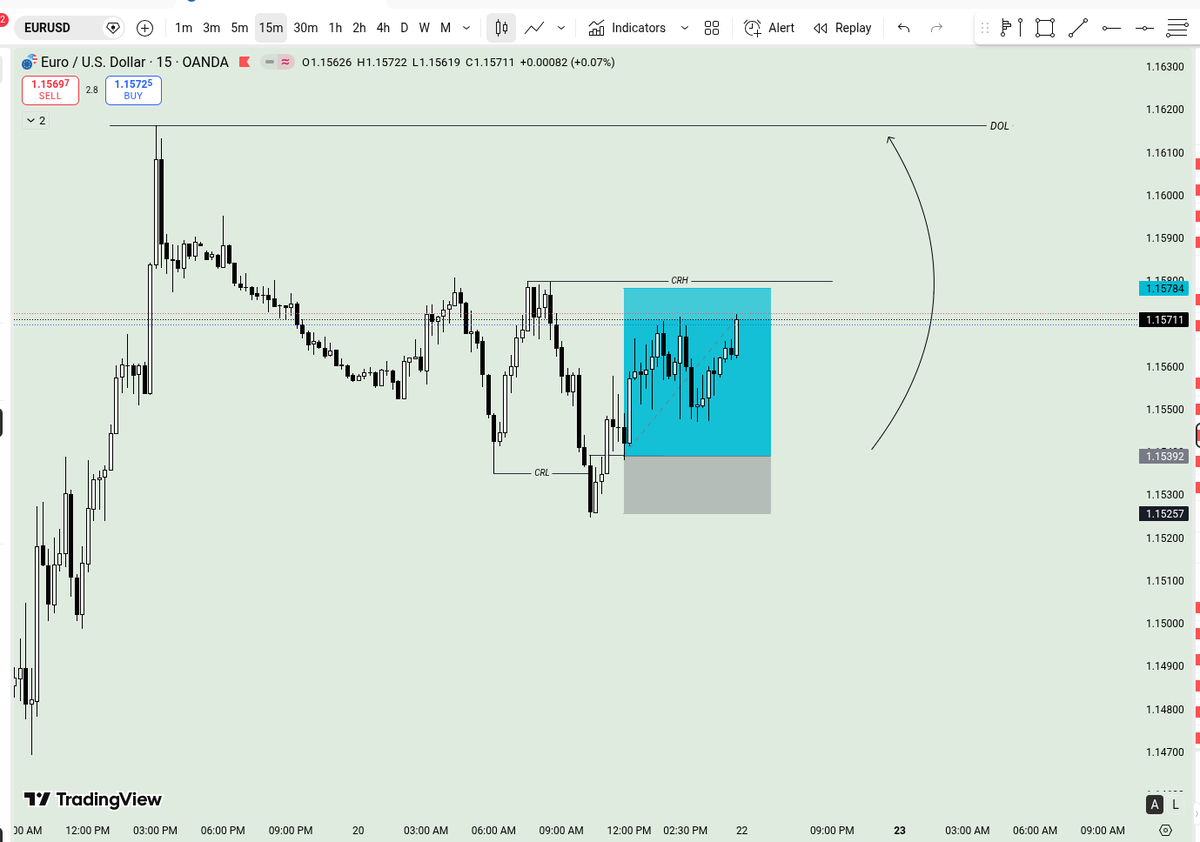The height and width of the screenshot is (842, 1200).
Task: Start bar Replay mode
Action: coord(842,28)
